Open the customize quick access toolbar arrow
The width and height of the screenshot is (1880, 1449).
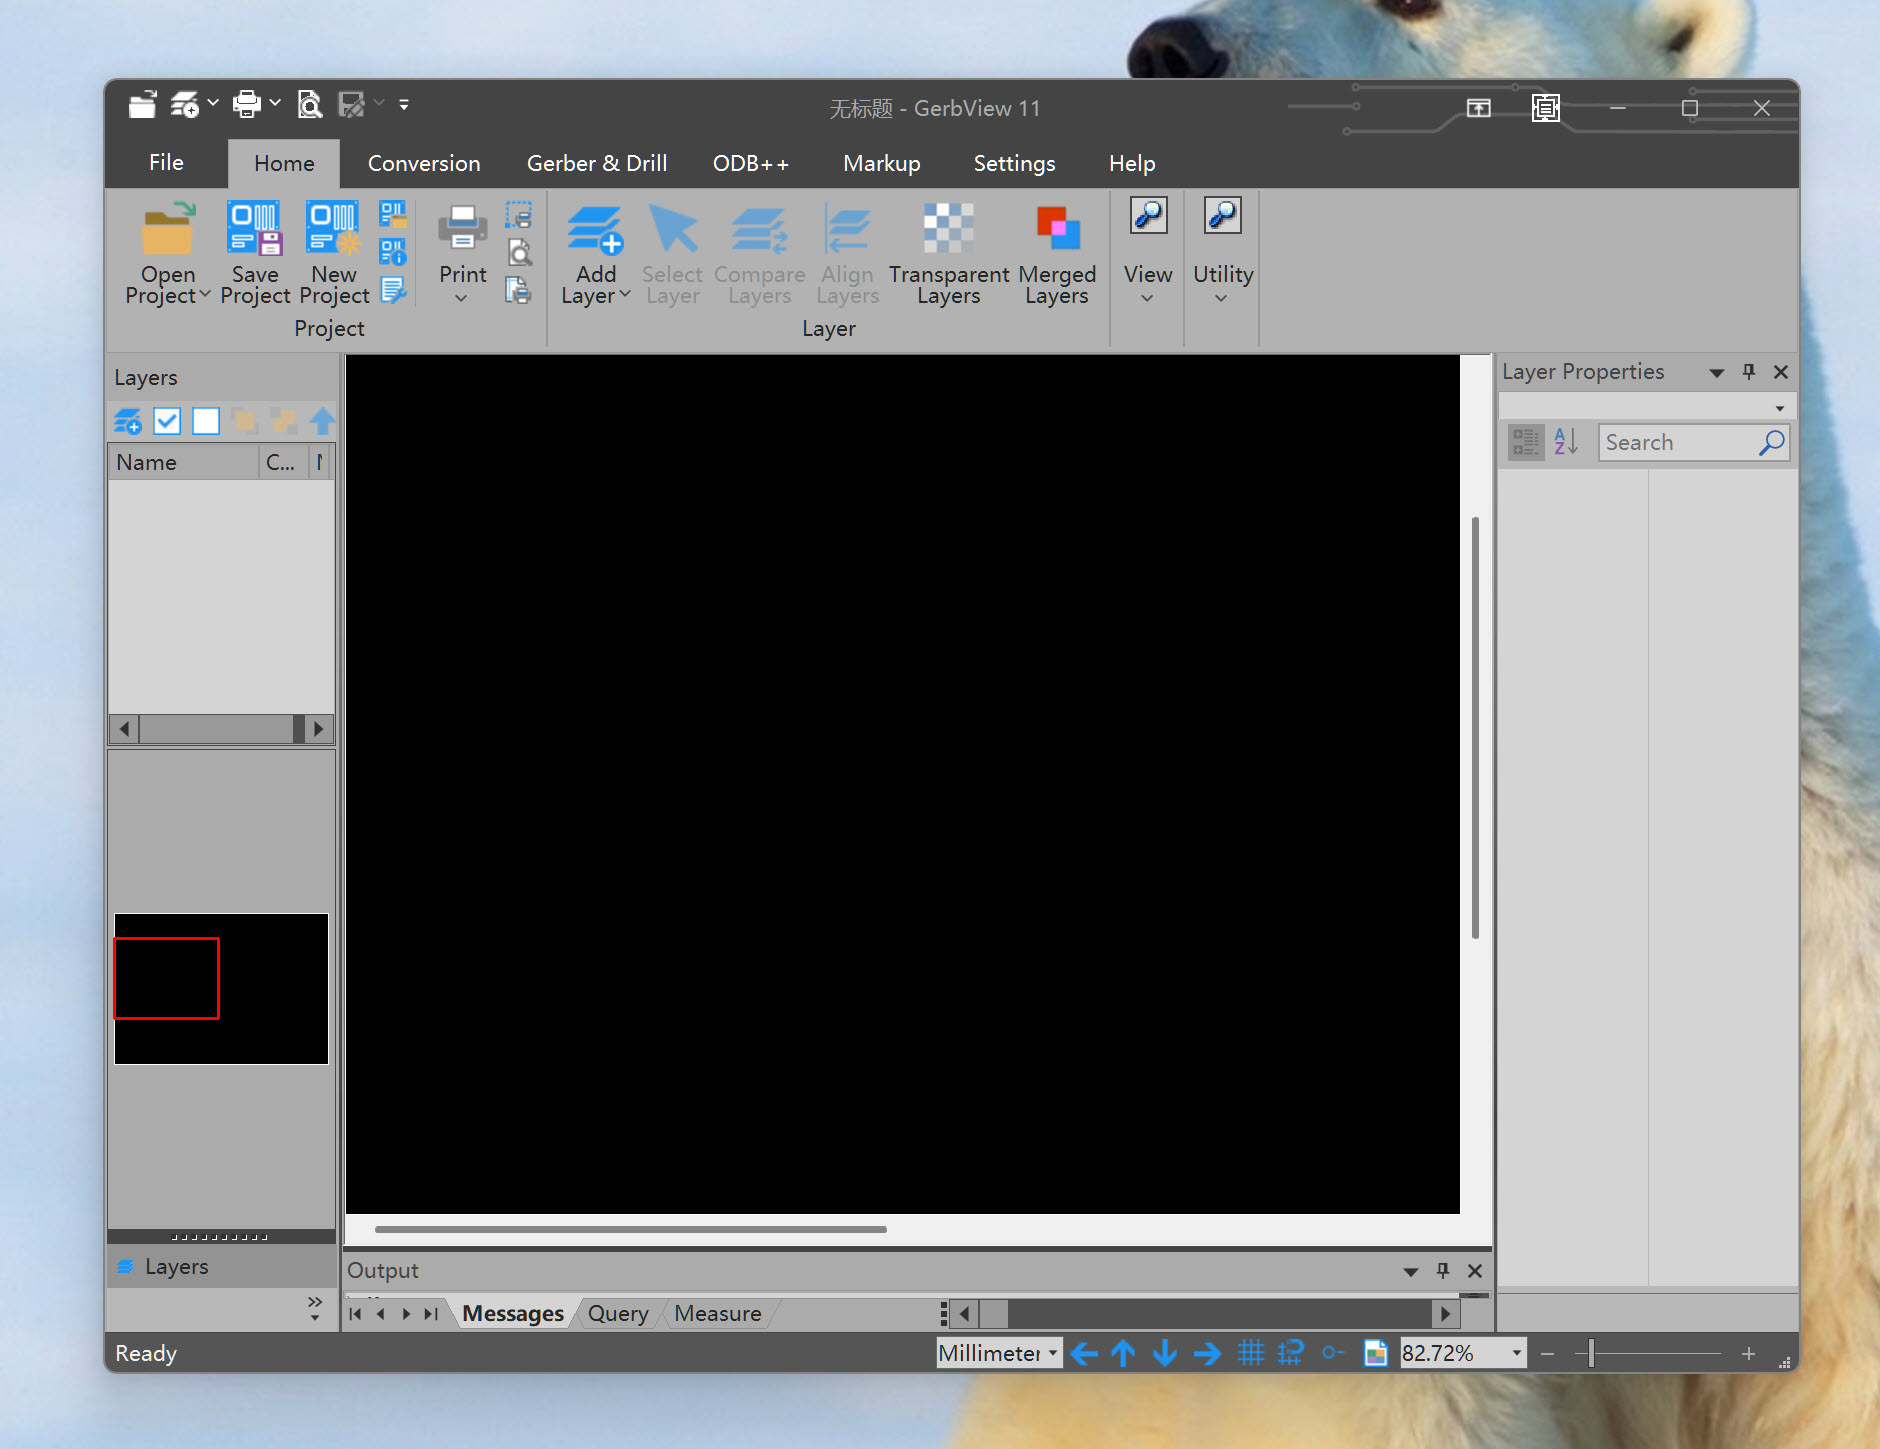404,104
